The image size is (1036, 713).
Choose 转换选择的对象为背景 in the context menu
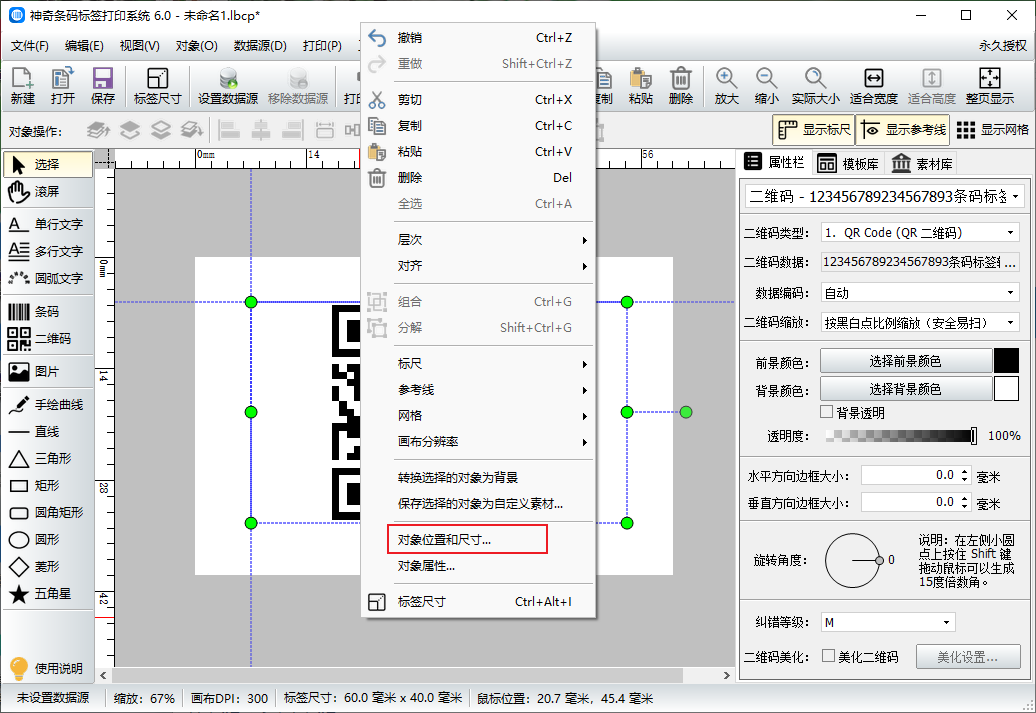pyautogui.click(x=478, y=478)
